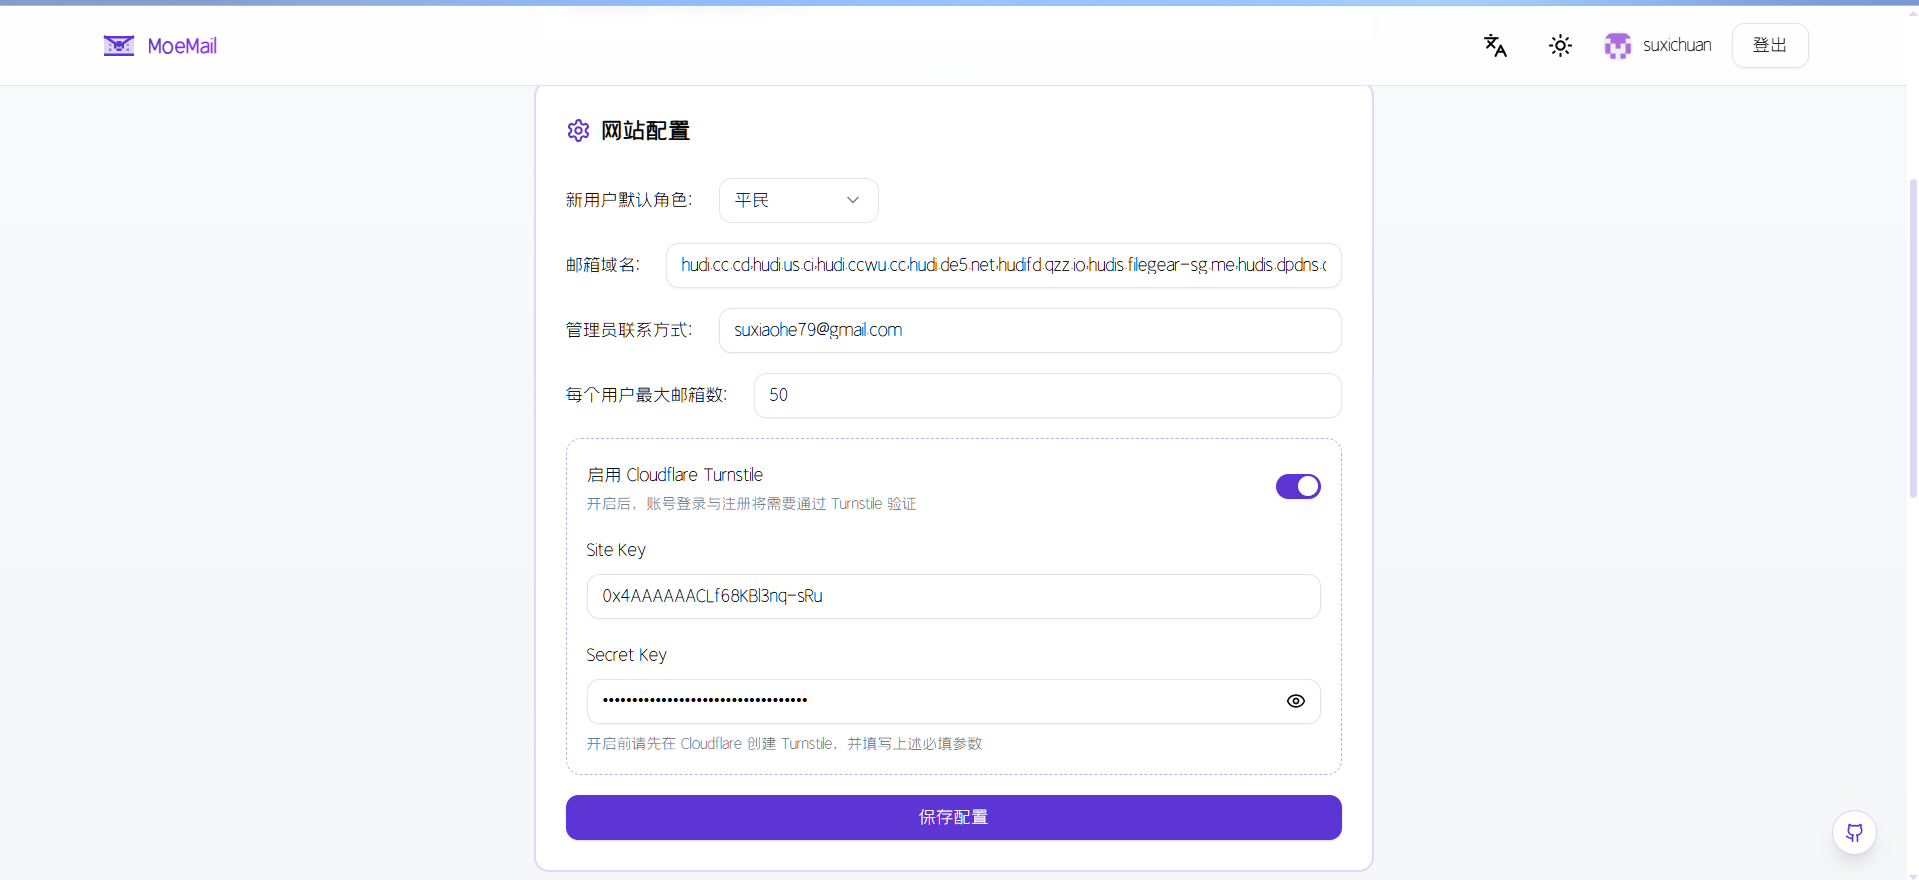
Task: Click the 登出 logout button
Action: pos(1769,46)
